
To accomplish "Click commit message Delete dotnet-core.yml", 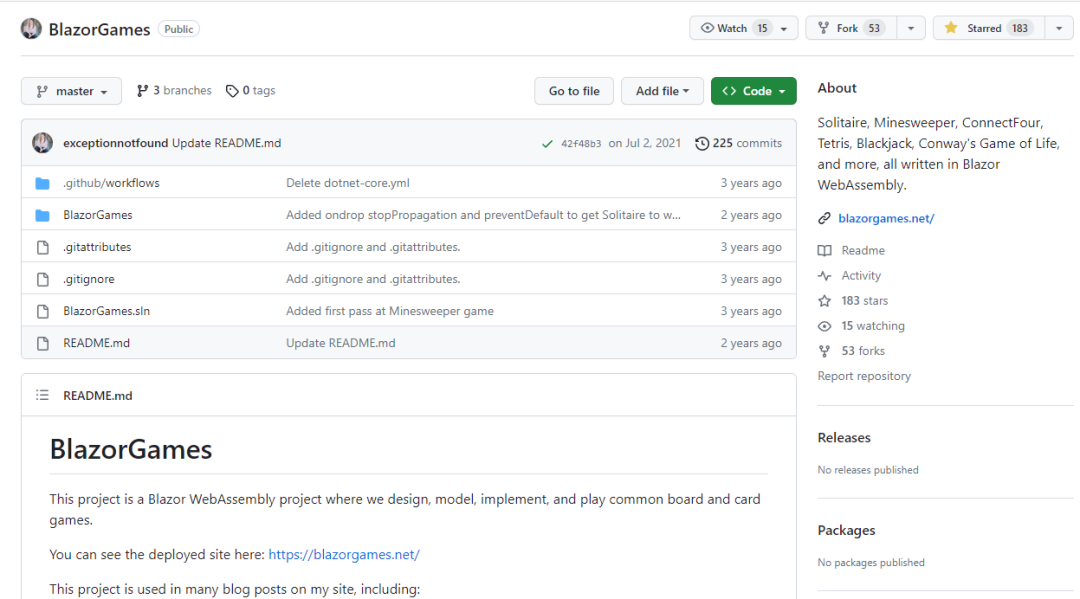I will point(348,183).
